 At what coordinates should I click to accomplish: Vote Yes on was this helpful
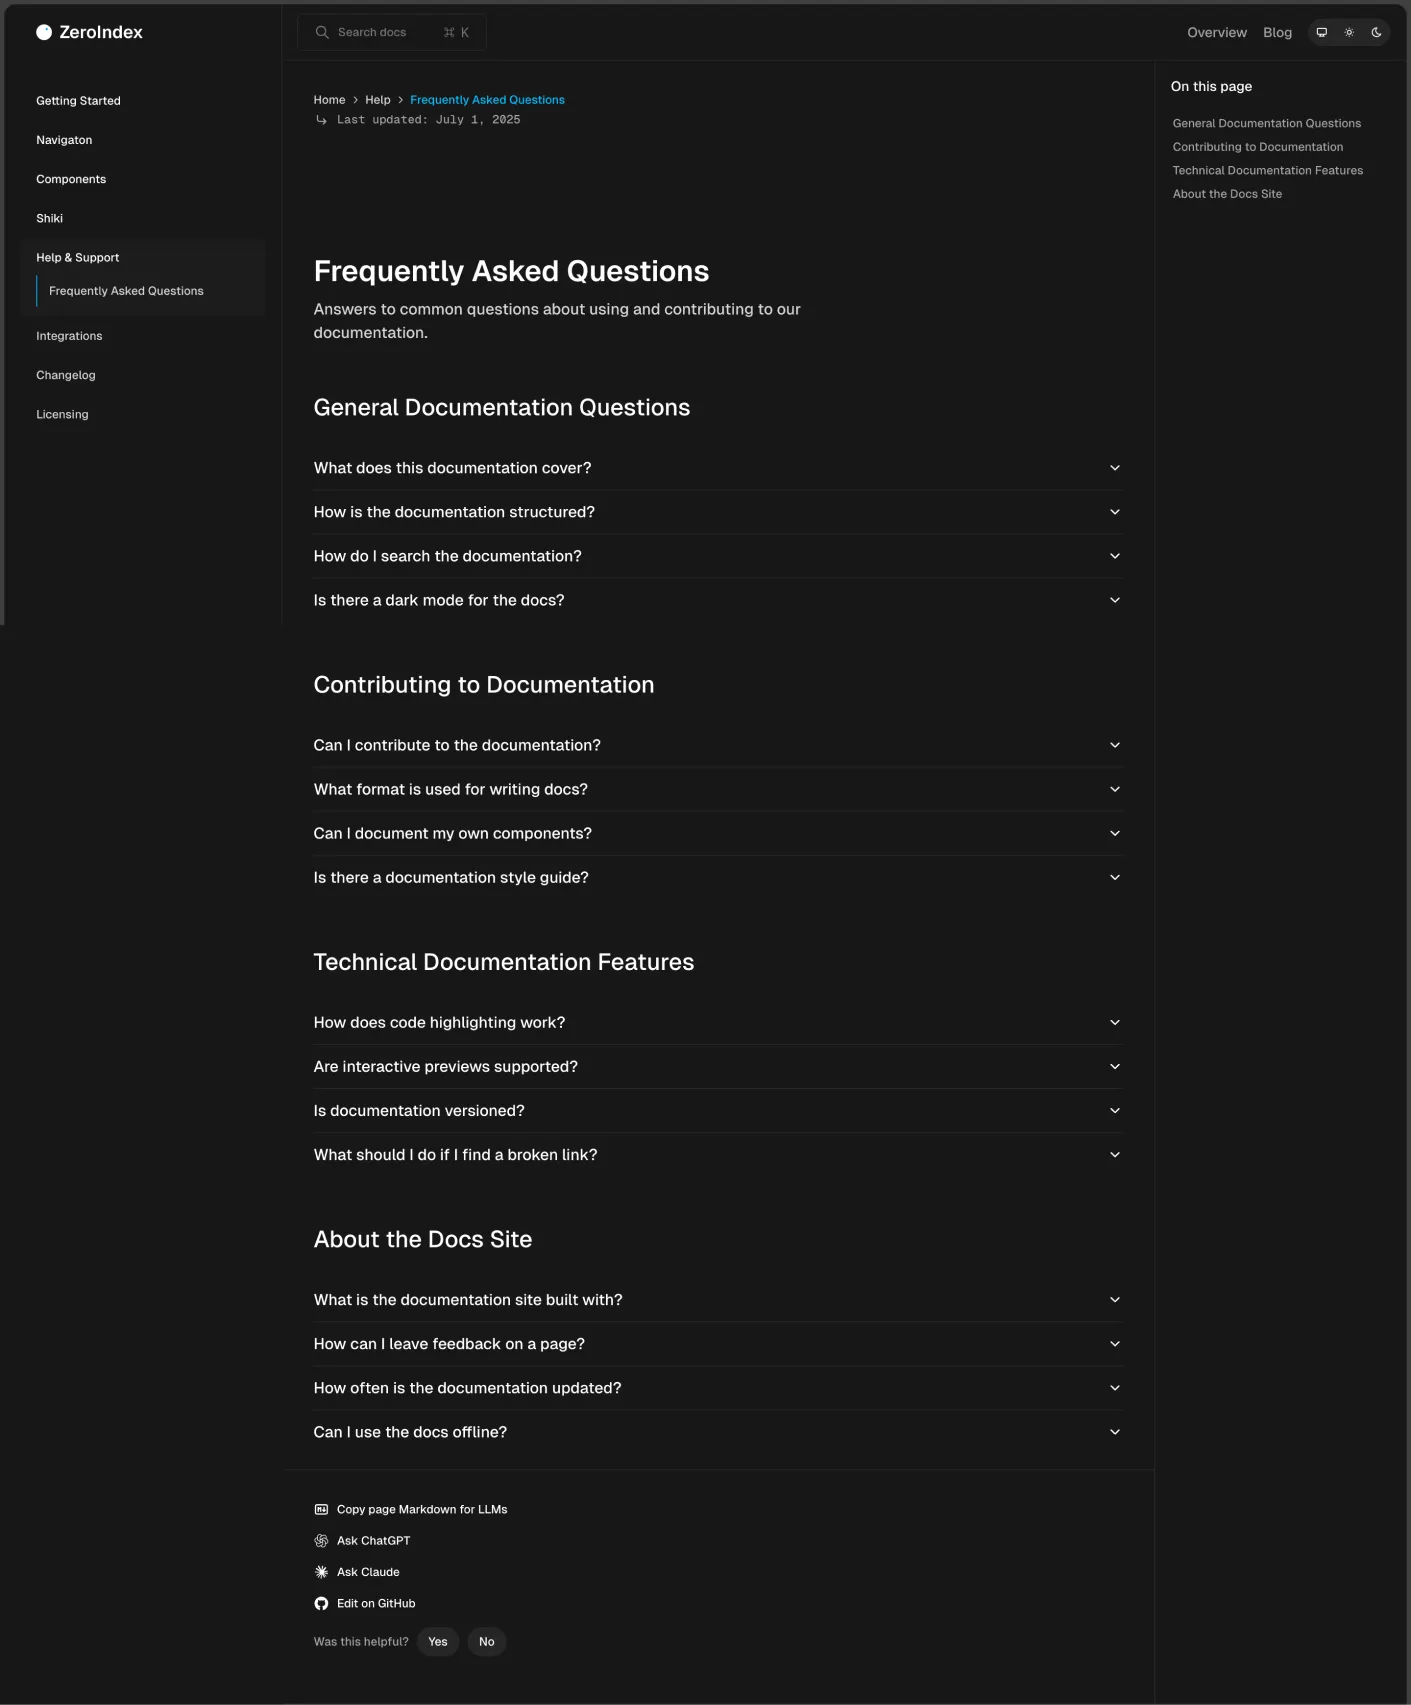pos(438,1641)
